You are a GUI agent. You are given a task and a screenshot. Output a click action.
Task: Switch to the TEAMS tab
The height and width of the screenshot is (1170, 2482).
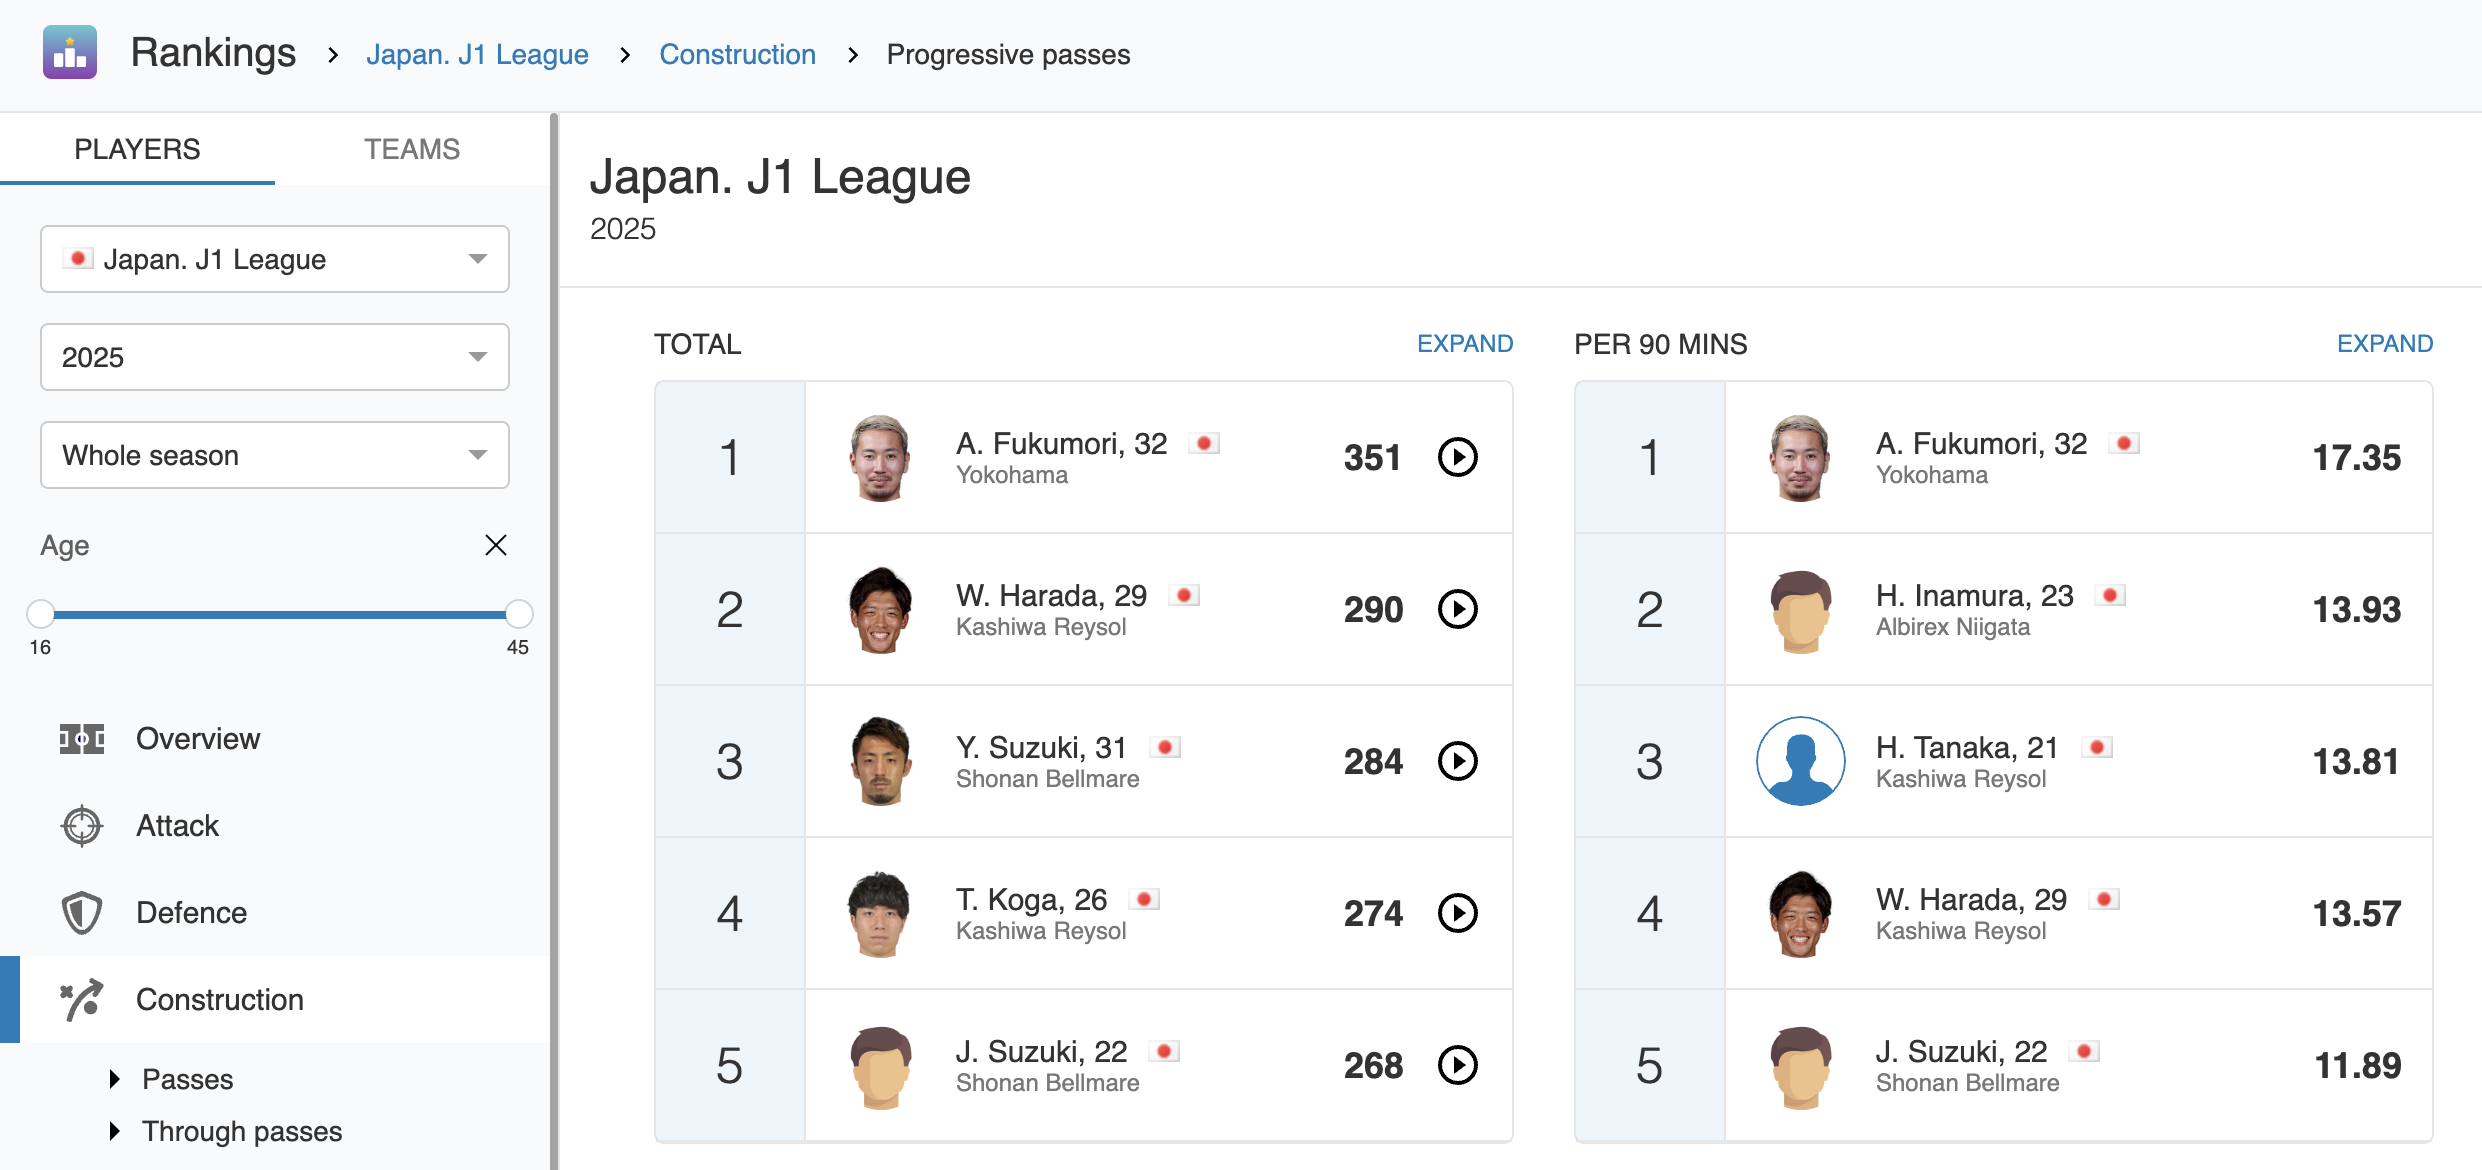coord(412,149)
